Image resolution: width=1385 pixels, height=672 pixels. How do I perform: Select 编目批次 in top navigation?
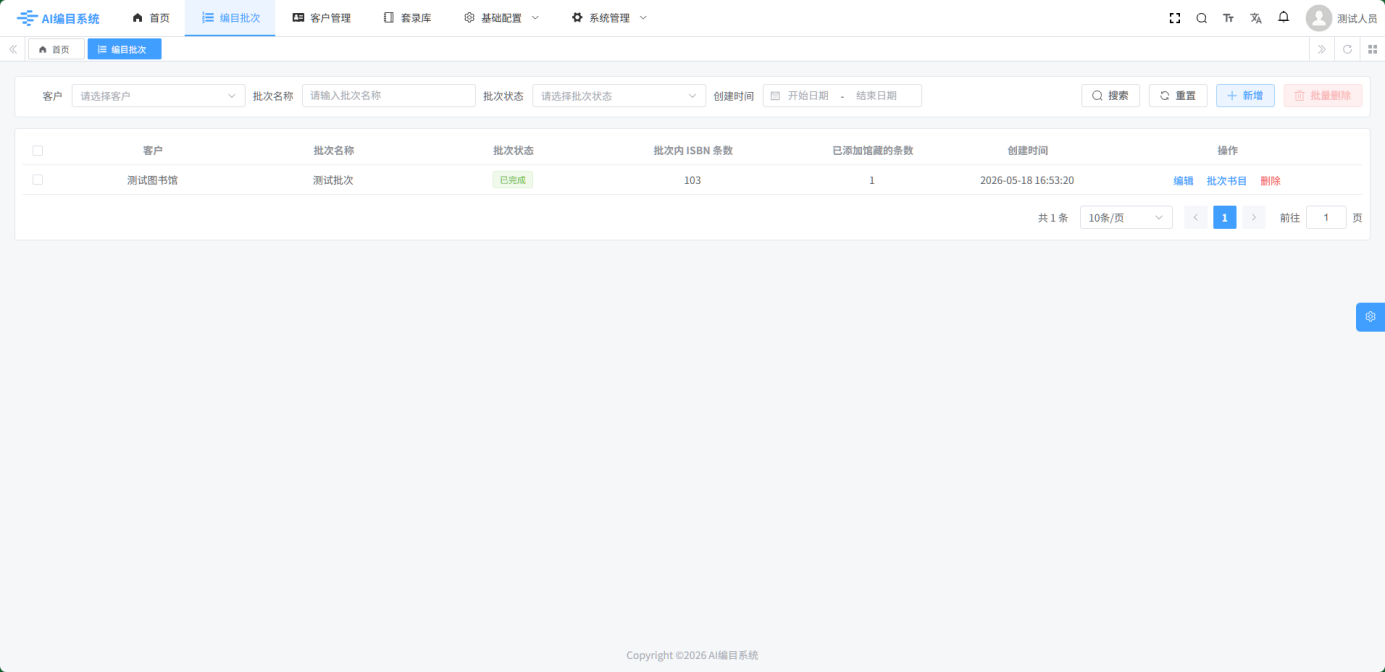point(230,18)
